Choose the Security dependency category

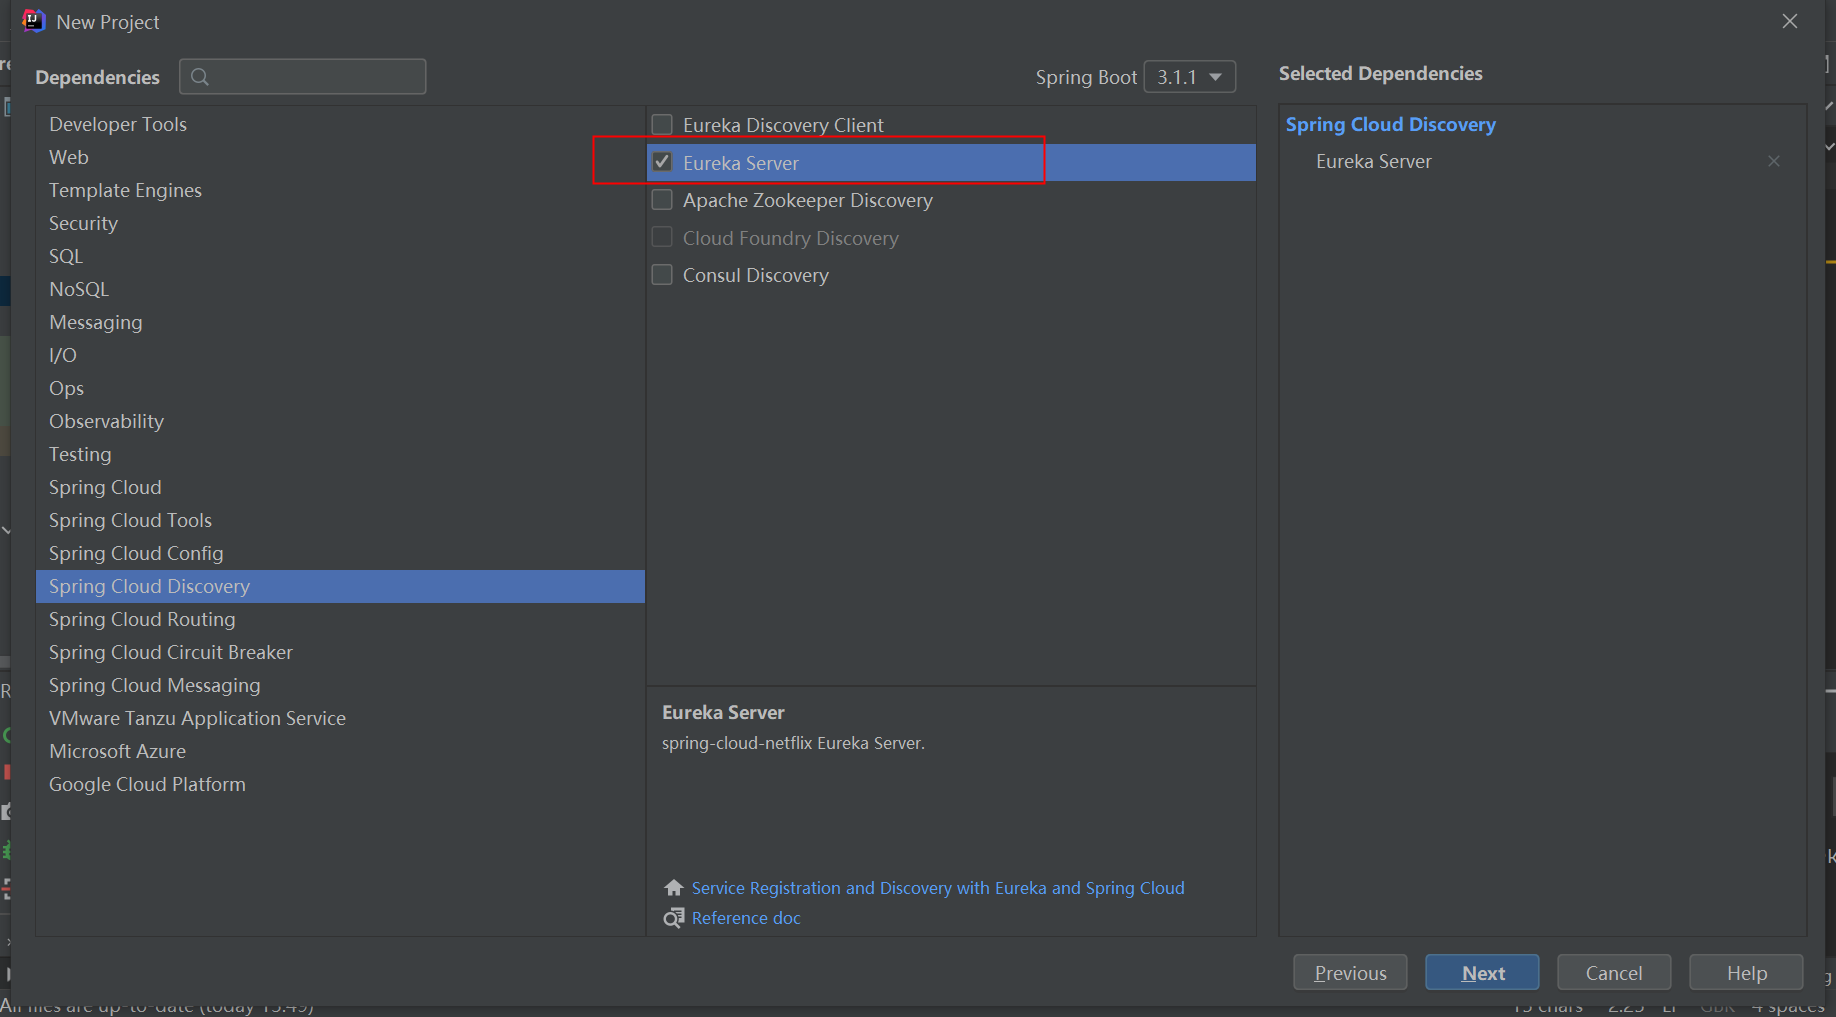pos(83,223)
